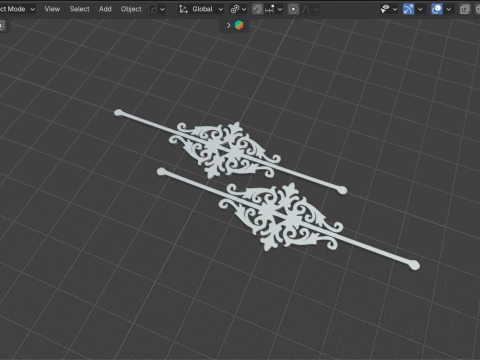Expand dropdown arrow after the Object menu icon
This screenshot has width=480, height=360.
click(x=162, y=9)
